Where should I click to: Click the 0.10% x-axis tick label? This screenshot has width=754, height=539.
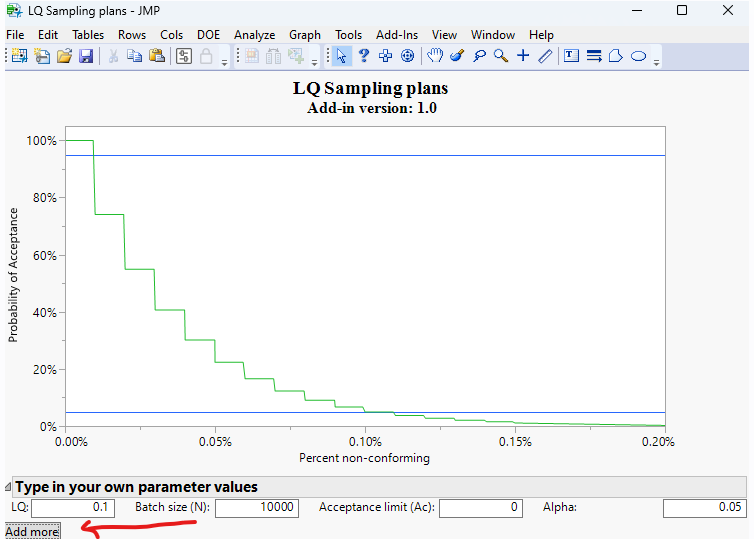(x=365, y=442)
